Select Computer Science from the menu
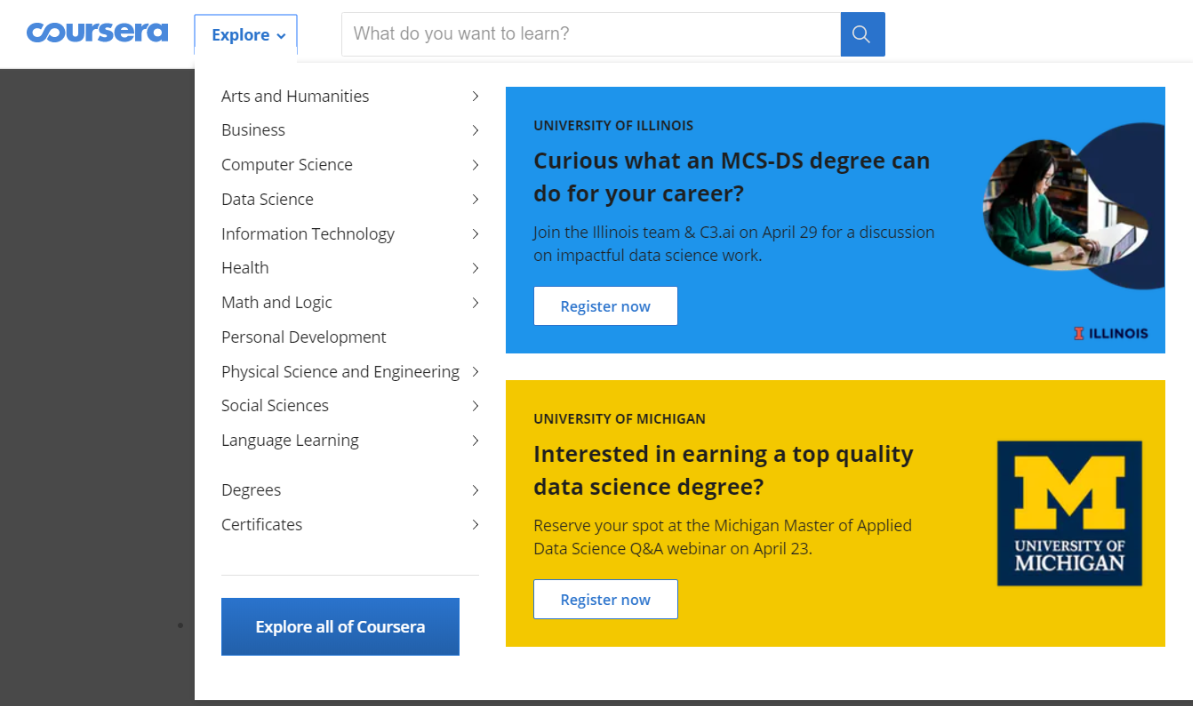The image size is (1193, 706). pyautogui.click(x=287, y=165)
